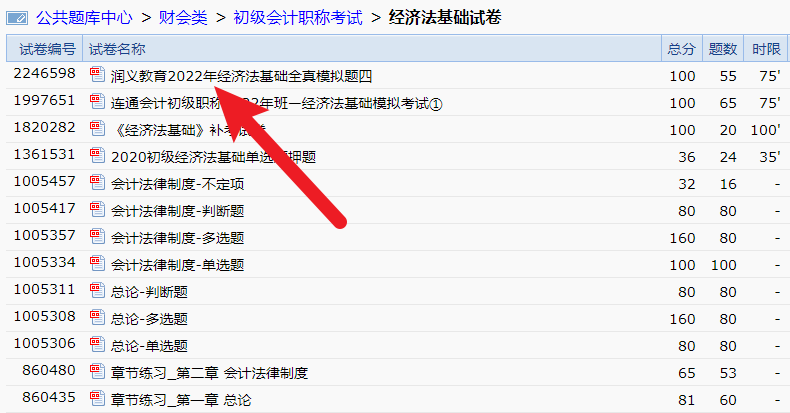Click paper icon for 总论-单选题
This screenshot has width=790, height=413.
tap(97, 345)
